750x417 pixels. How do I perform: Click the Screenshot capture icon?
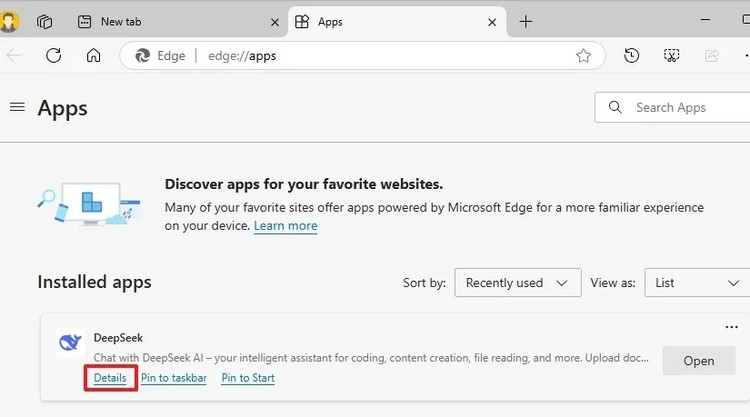[x=672, y=55]
